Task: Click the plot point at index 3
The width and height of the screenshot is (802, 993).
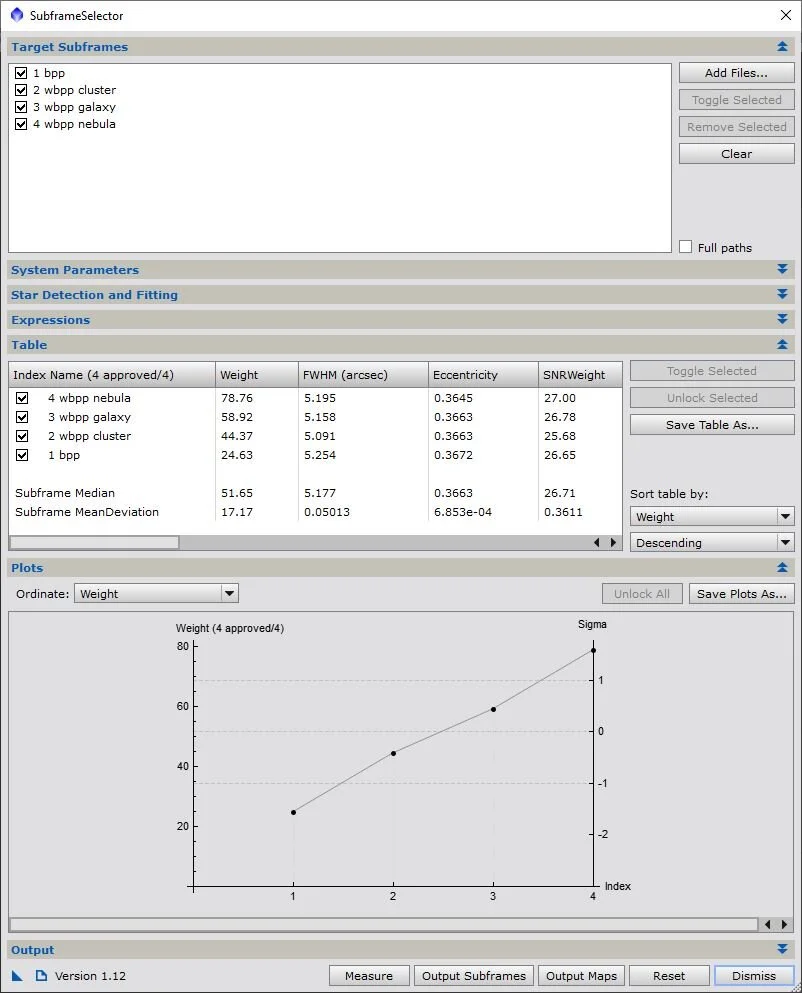Action: (493, 709)
